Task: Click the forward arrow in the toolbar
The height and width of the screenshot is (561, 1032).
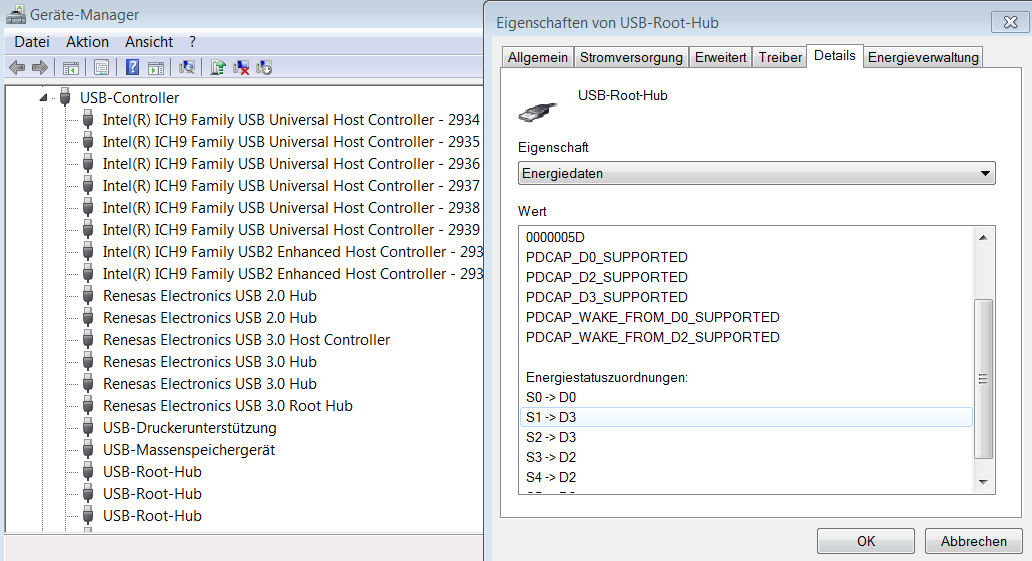Action: pyautogui.click(x=39, y=67)
